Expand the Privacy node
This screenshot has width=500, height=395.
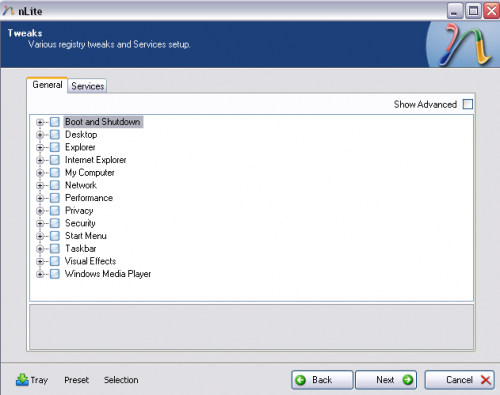coord(40,211)
